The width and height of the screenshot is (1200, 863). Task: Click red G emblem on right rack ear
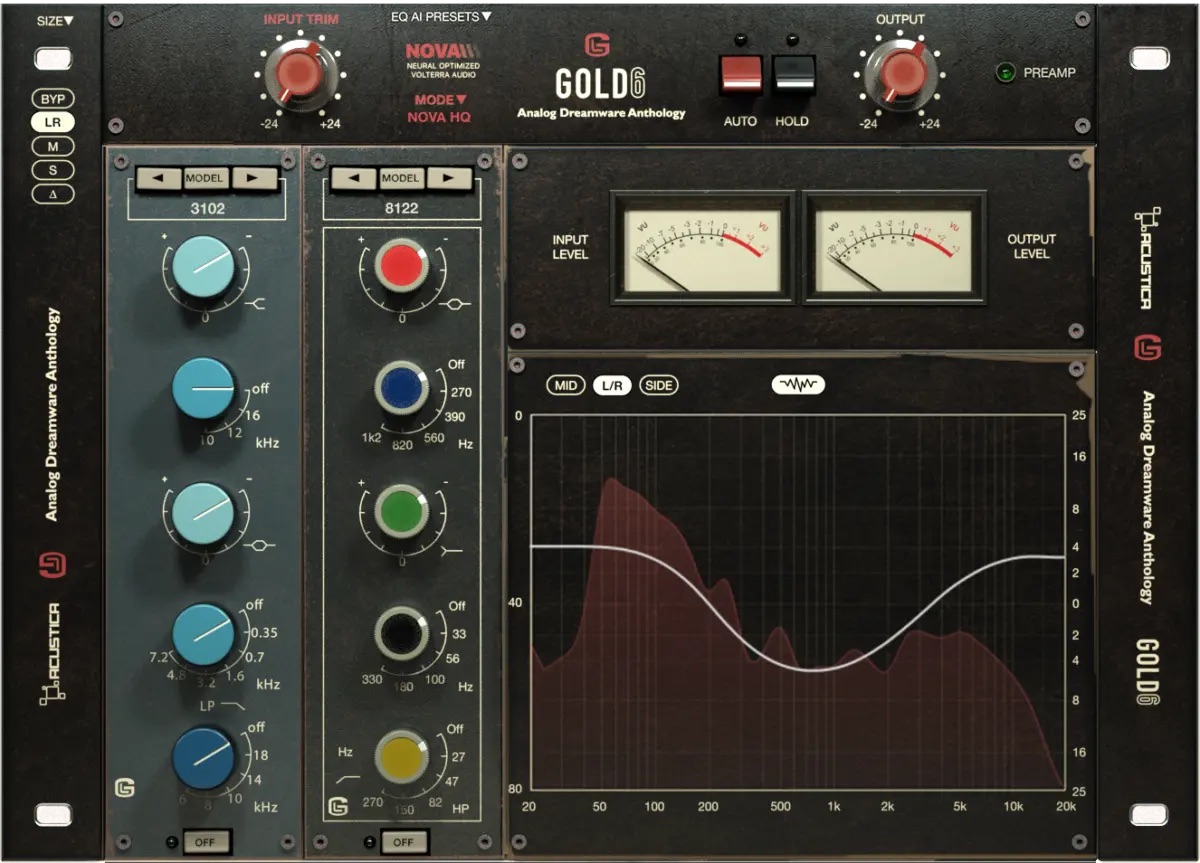(1147, 348)
